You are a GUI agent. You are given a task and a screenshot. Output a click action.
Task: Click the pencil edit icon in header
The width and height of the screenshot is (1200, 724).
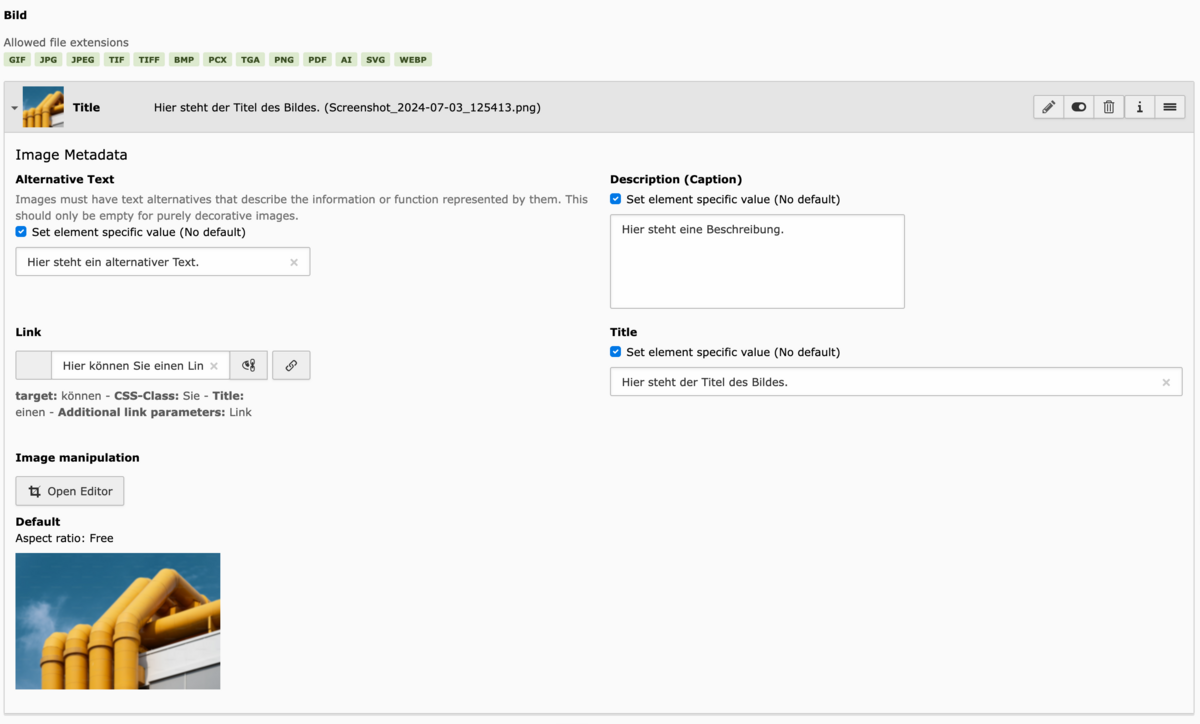(1048, 107)
